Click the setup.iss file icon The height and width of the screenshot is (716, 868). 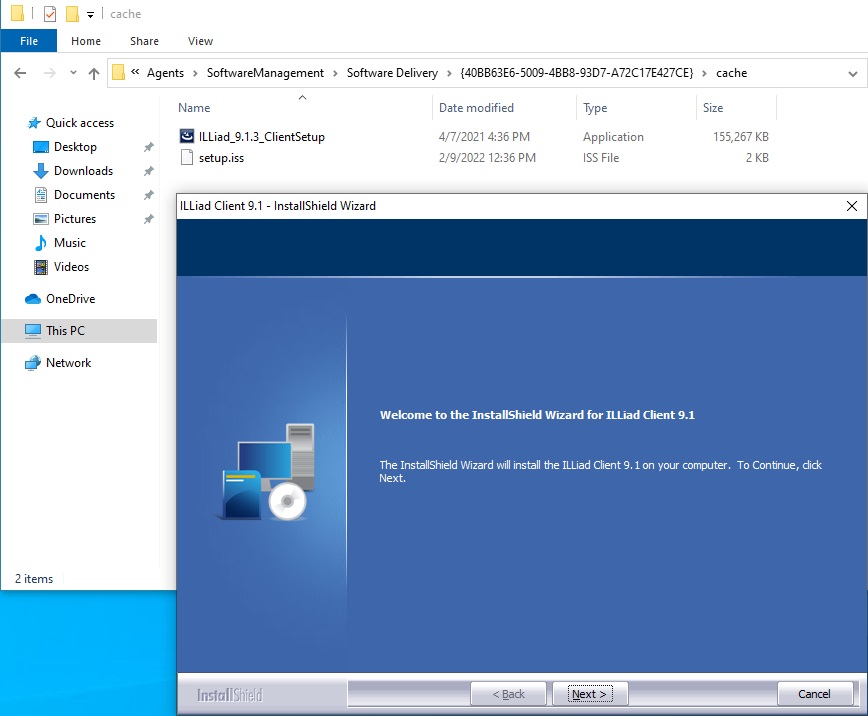pos(187,158)
